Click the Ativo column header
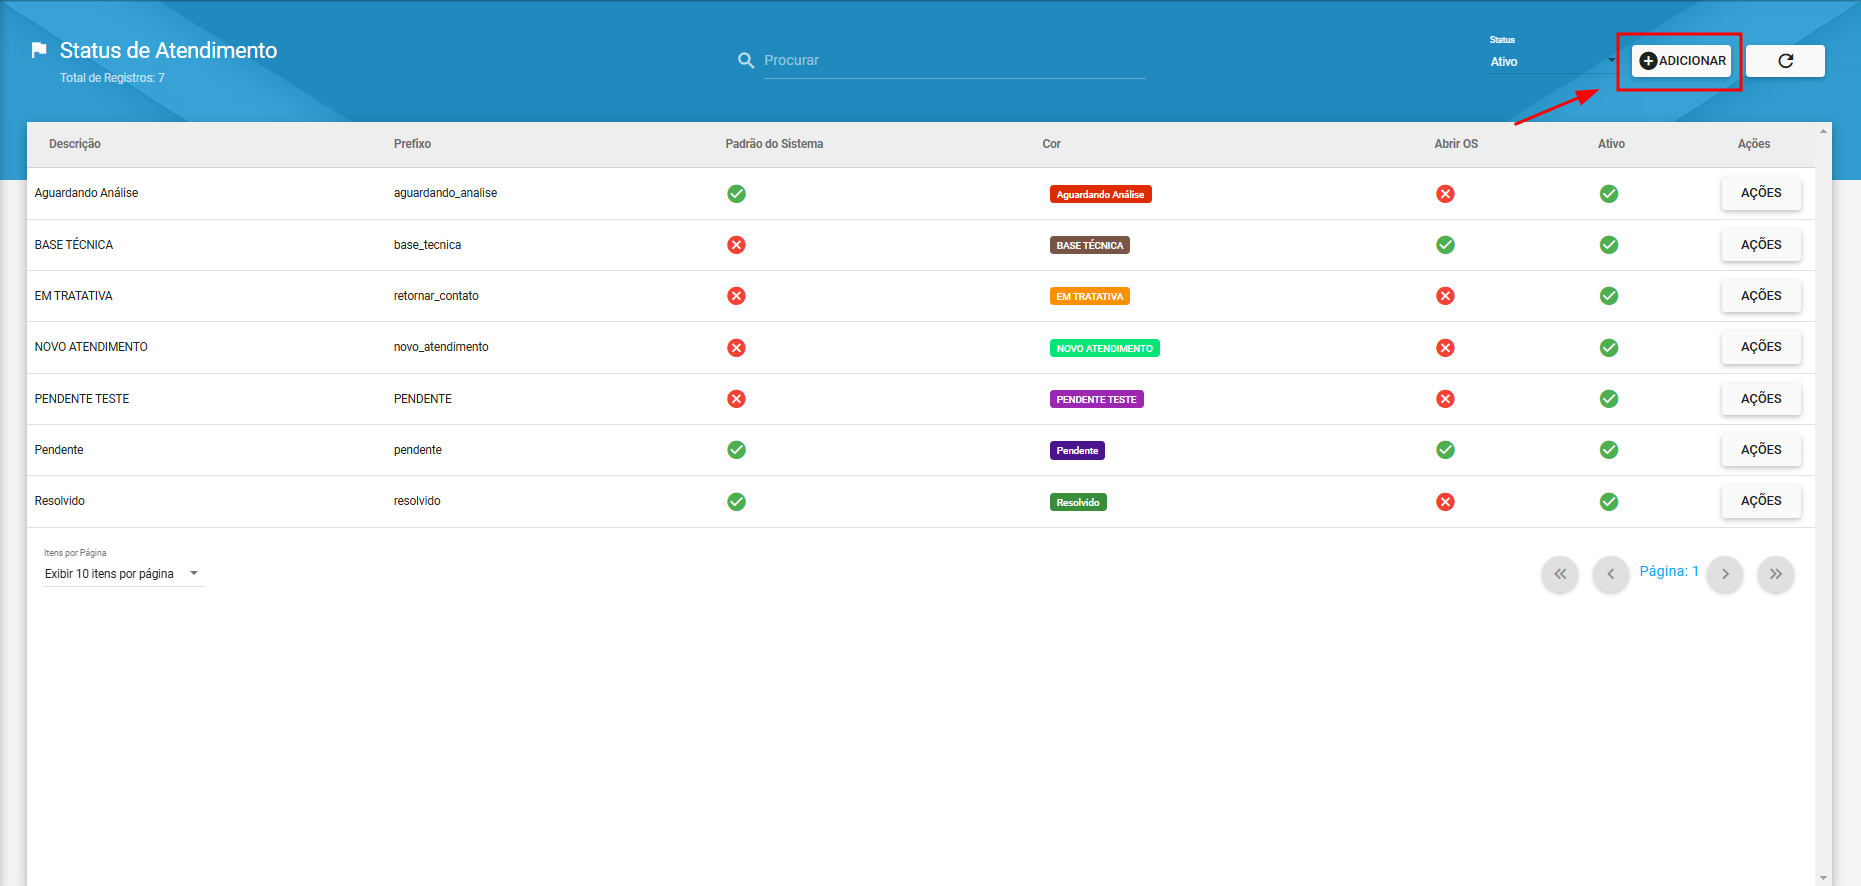This screenshot has width=1861, height=886. tap(1611, 144)
